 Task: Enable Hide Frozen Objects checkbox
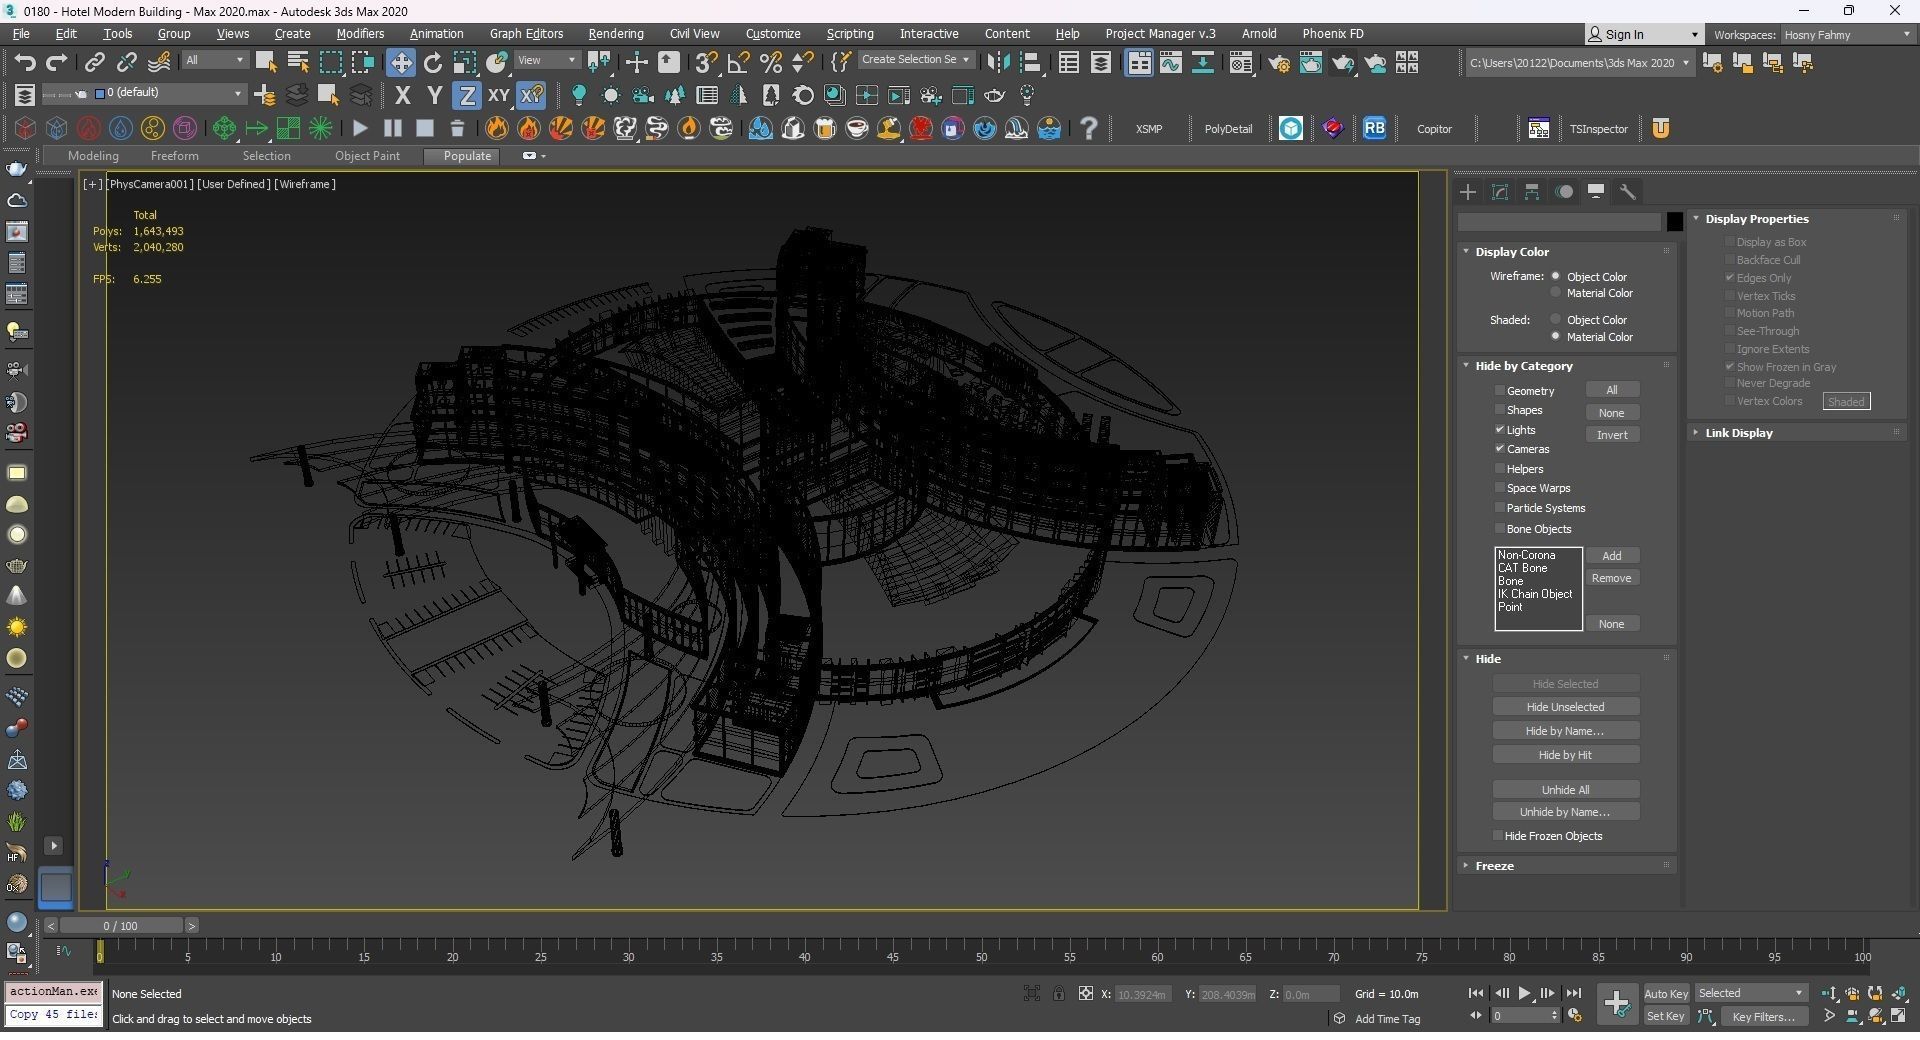click(x=1498, y=835)
